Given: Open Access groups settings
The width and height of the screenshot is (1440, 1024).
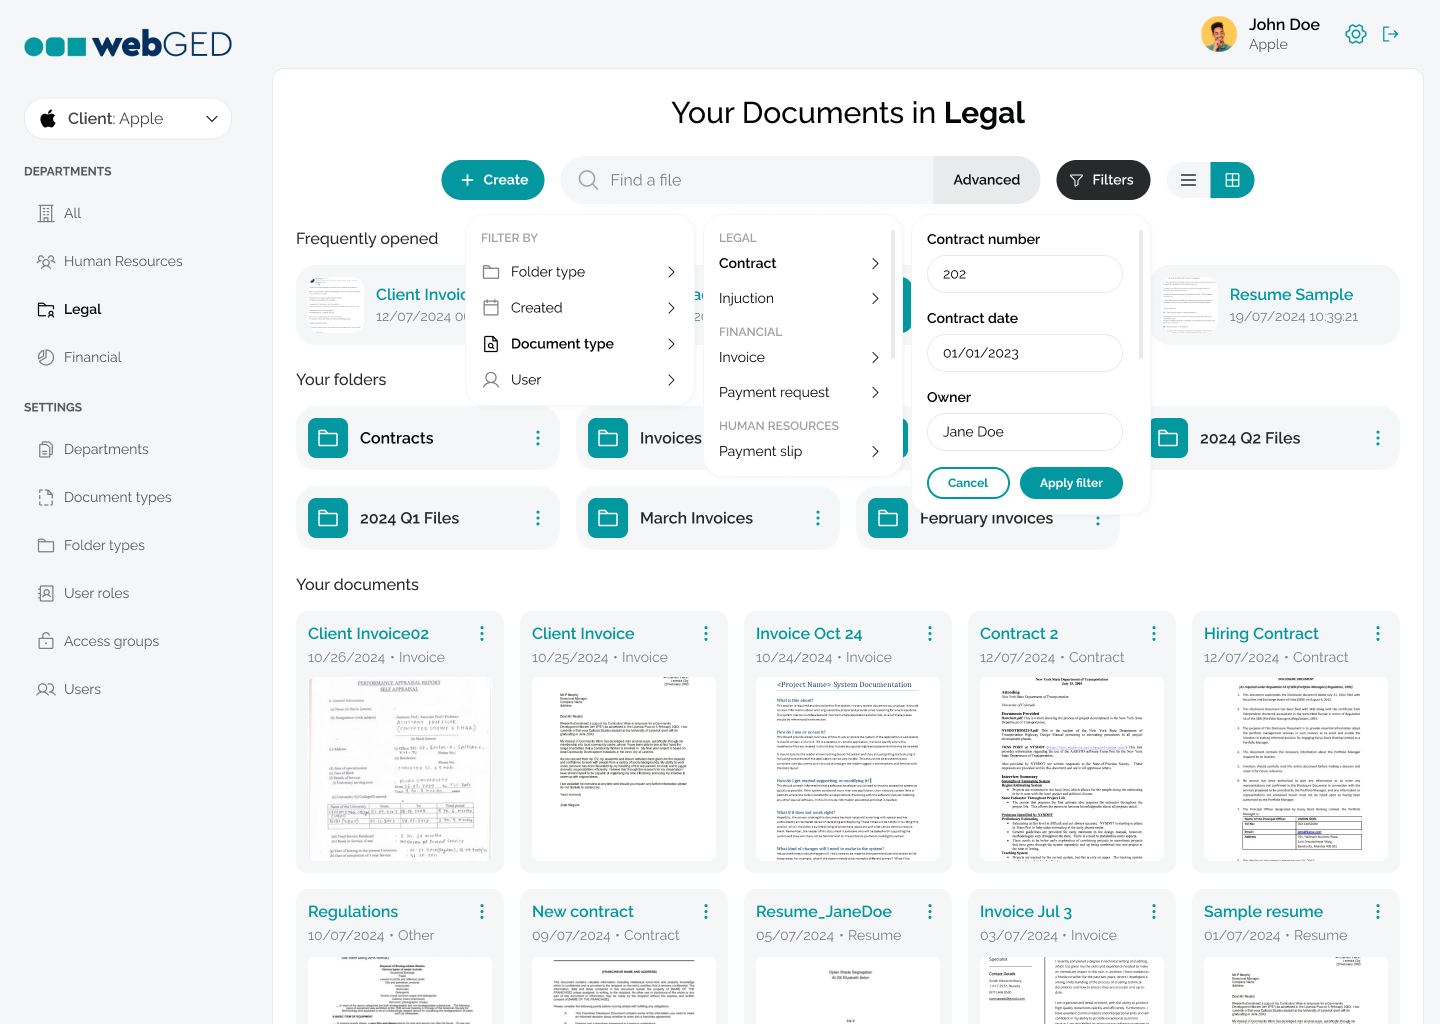Looking at the screenshot, I should [99, 641].
